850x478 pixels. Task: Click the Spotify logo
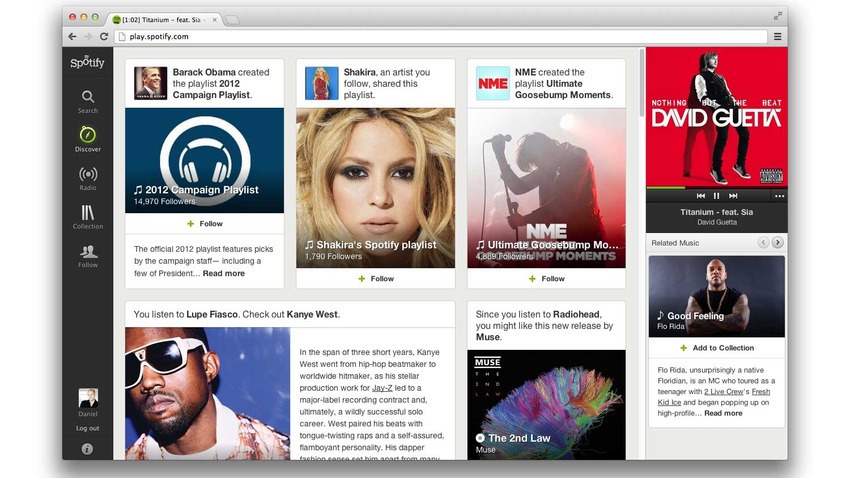pos(87,62)
